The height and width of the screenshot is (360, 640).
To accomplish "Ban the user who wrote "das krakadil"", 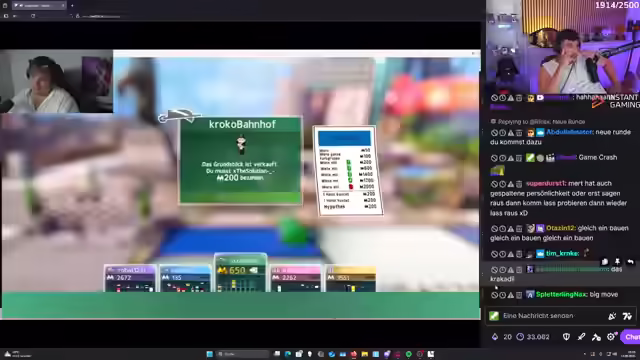I will (x=494, y=270).
